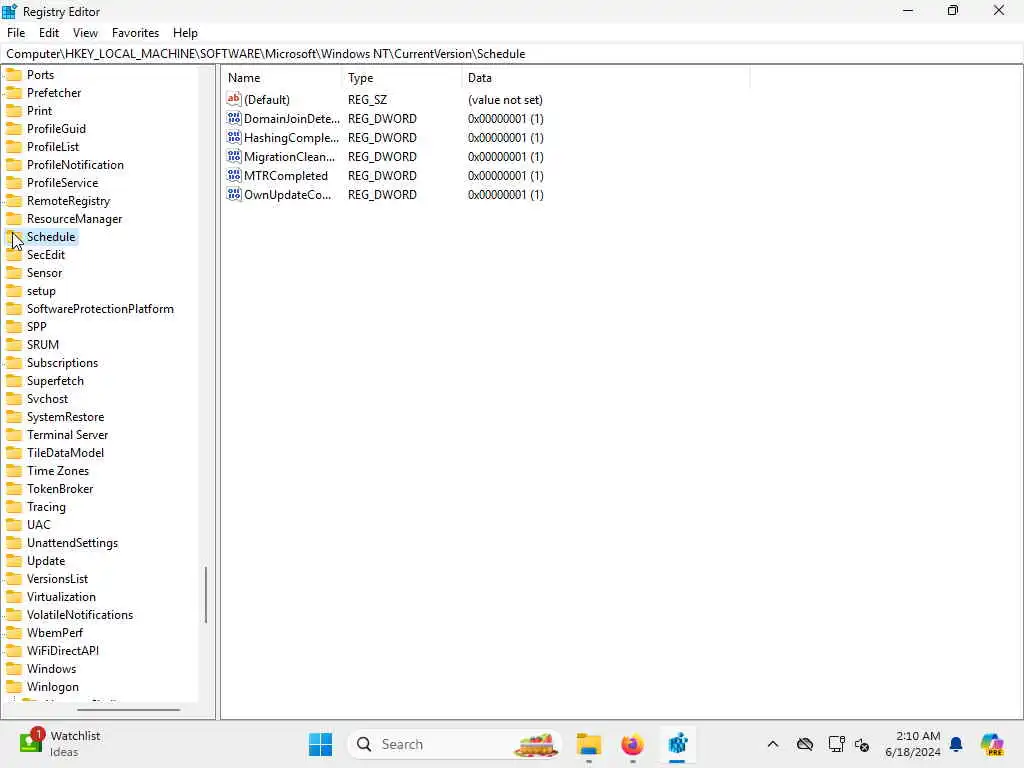Select the OwnUpdateCo... DWORD value icon
Screen dimensions: 1024x768
(x=234, y=194)
